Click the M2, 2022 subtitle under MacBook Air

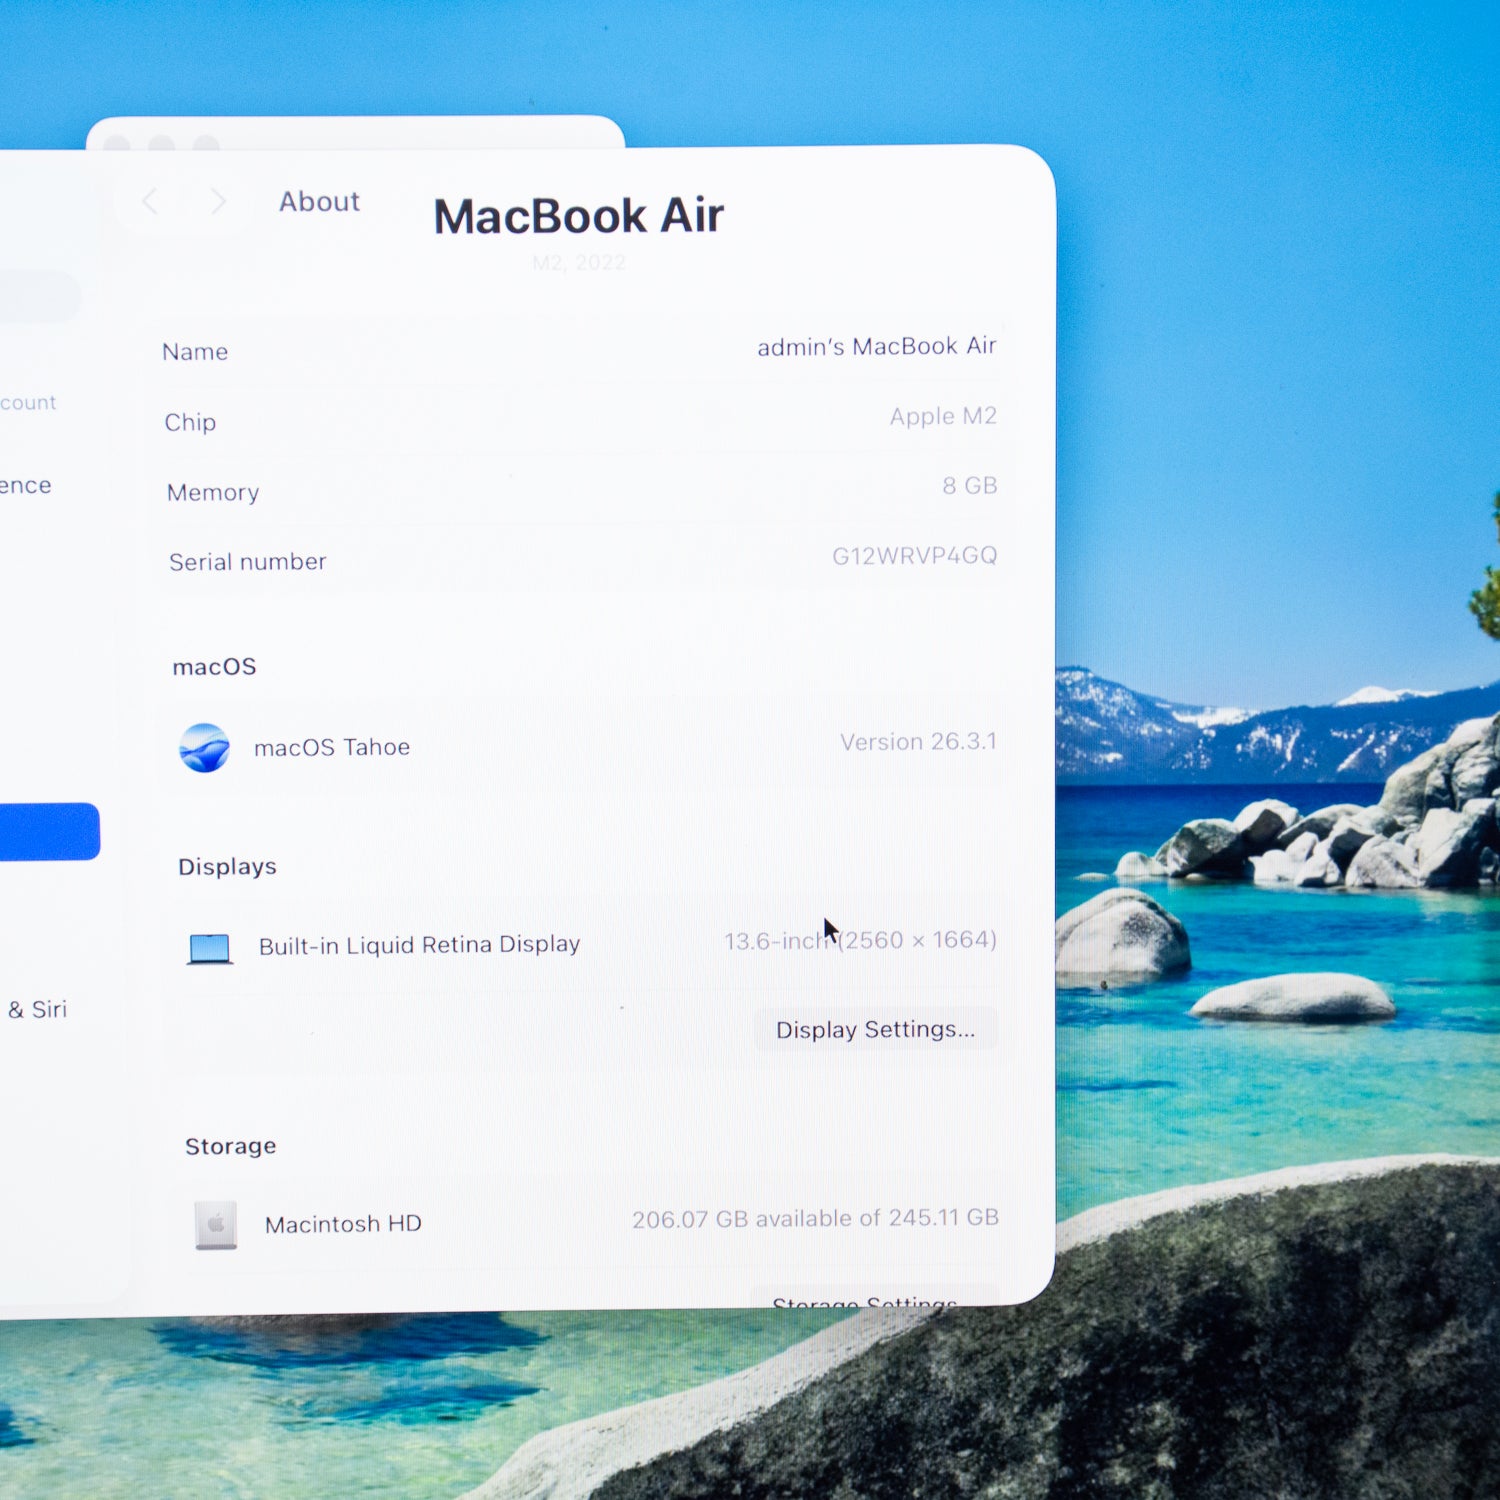click(x=578, y=262)
